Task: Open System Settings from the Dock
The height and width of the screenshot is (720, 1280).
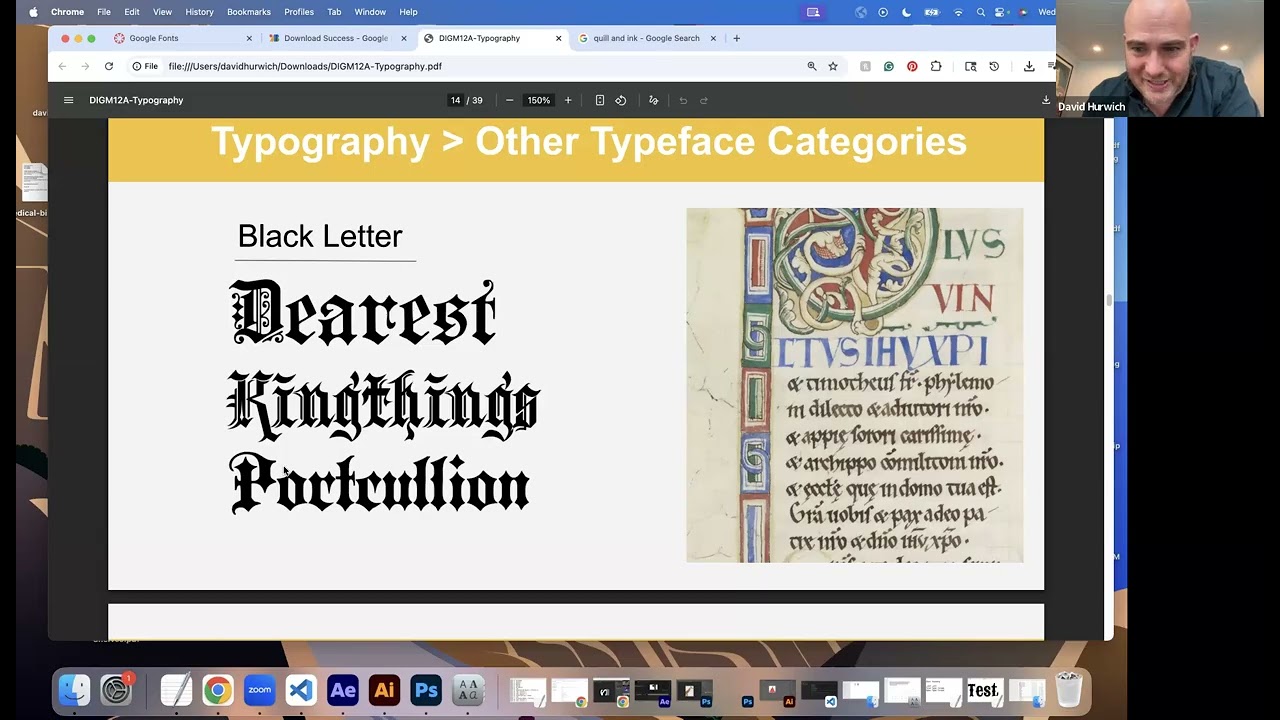Action: click(116, 690)
